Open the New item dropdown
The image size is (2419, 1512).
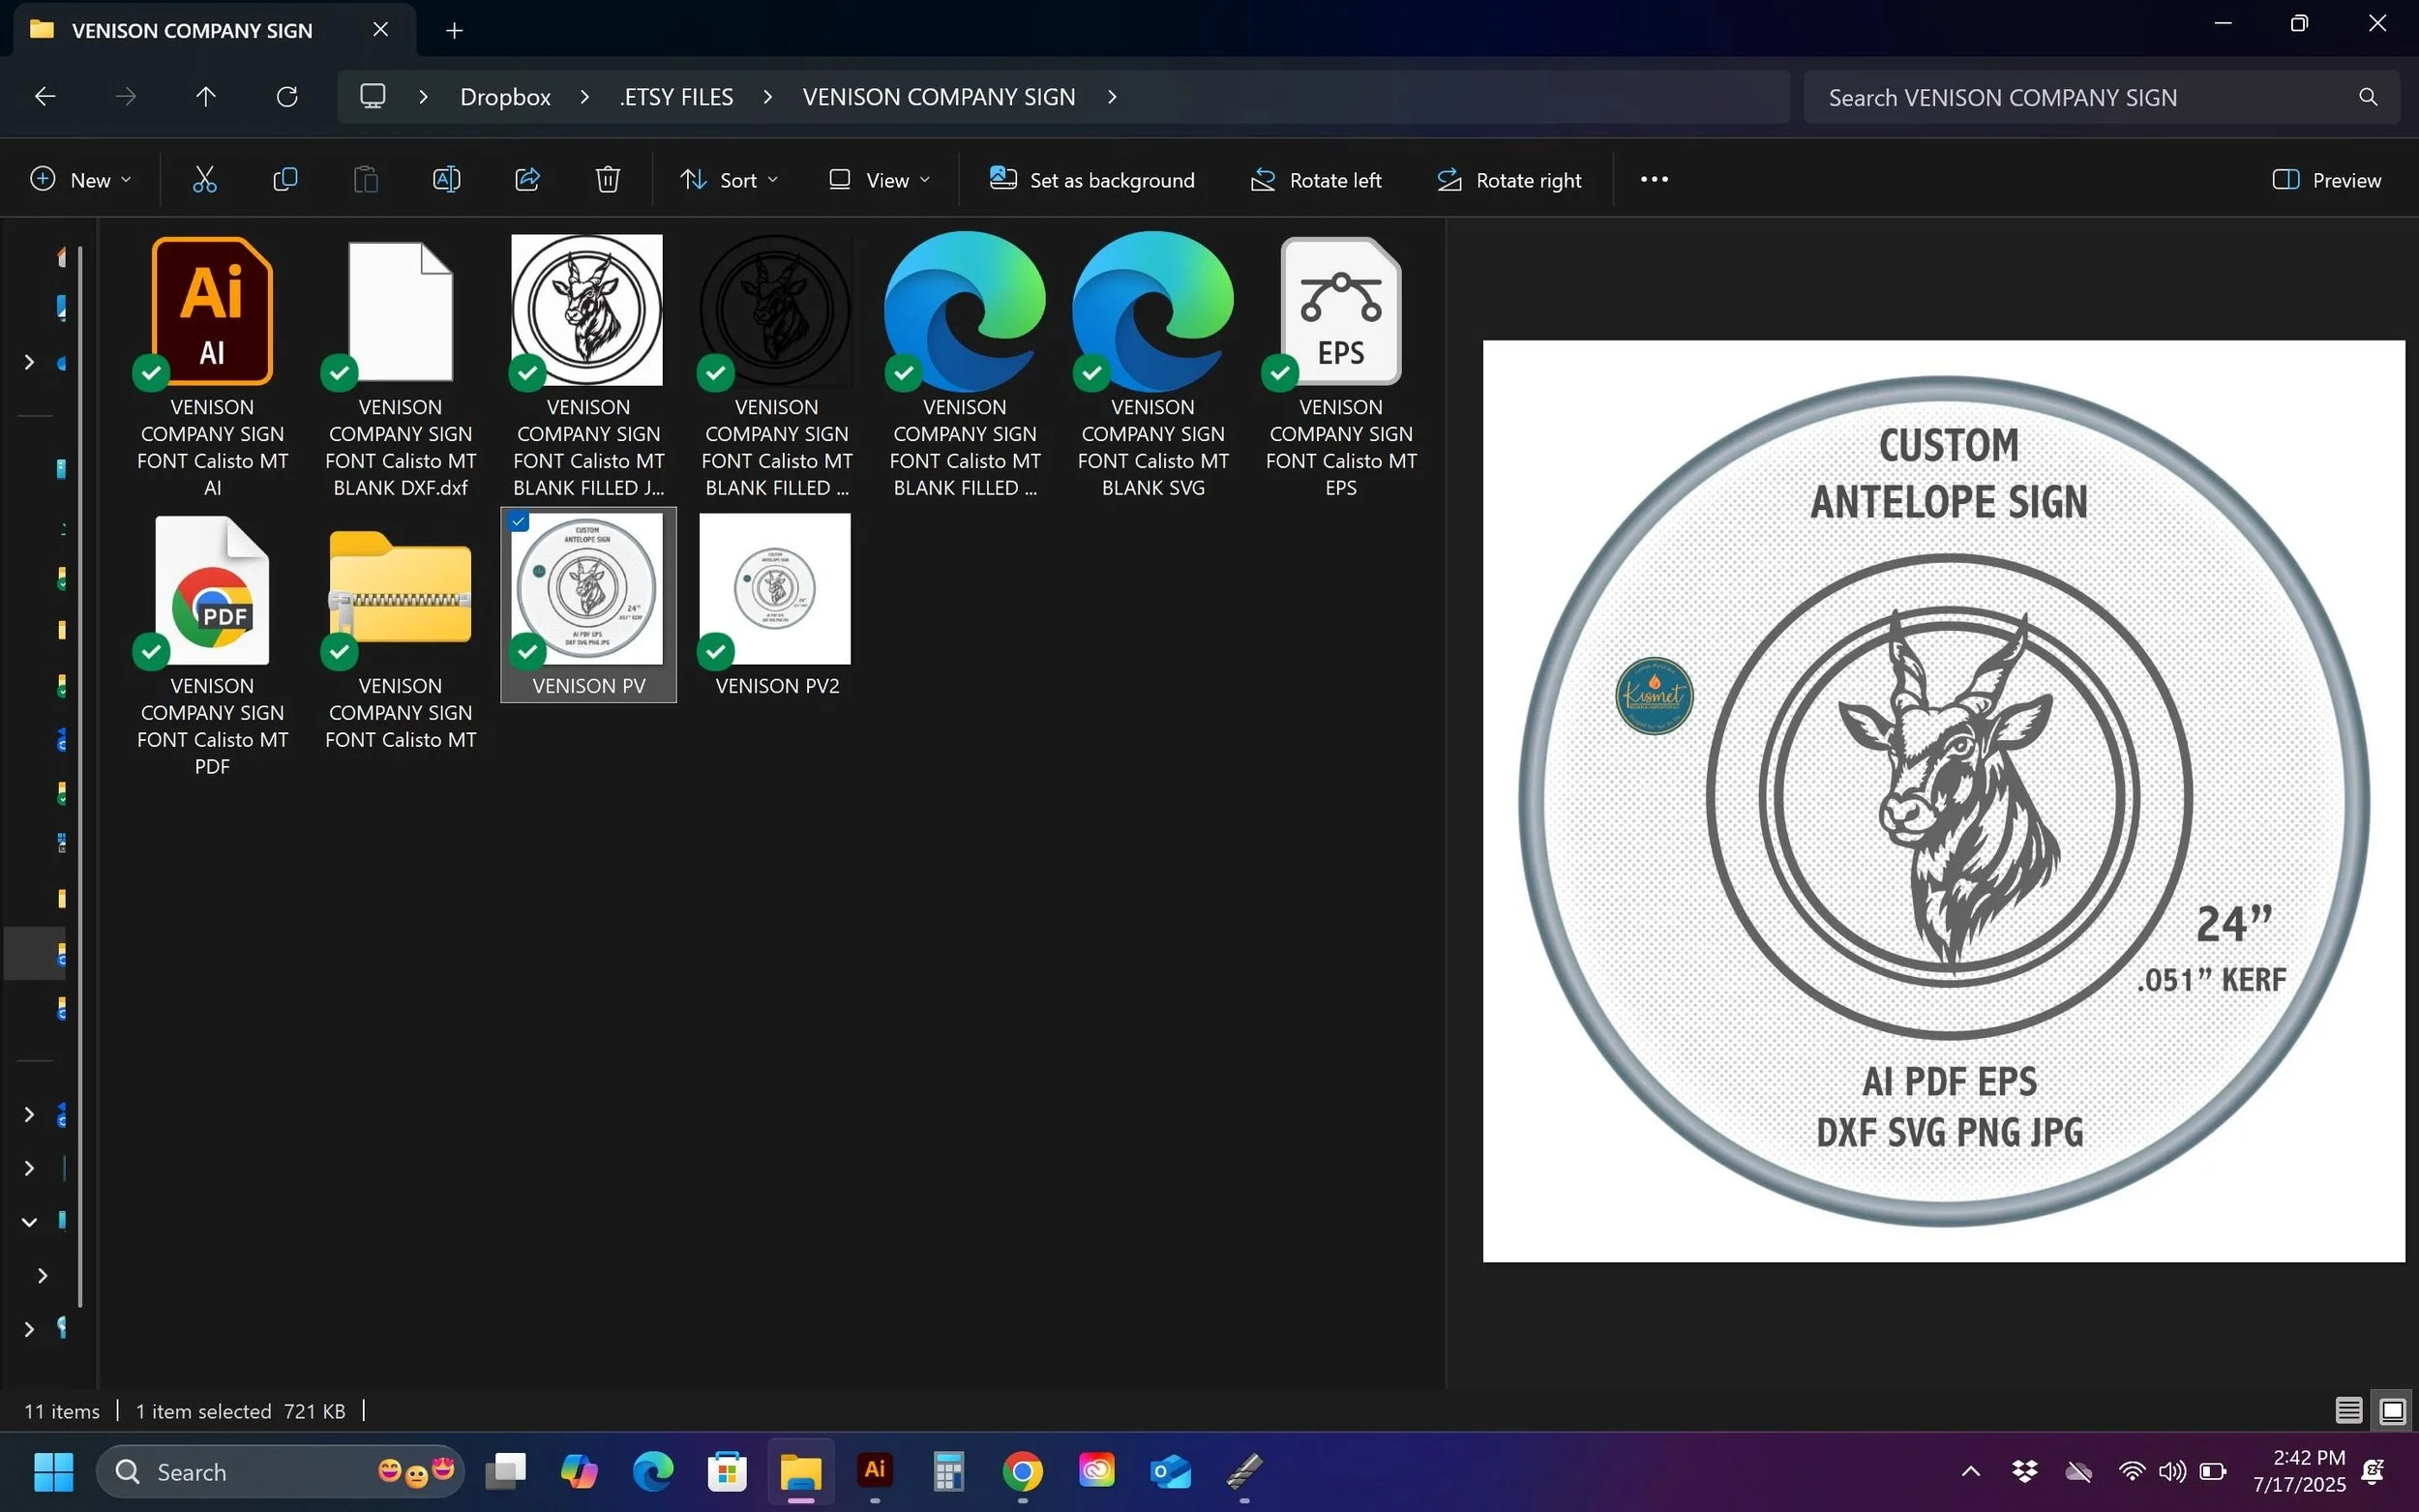click(80, 180)
